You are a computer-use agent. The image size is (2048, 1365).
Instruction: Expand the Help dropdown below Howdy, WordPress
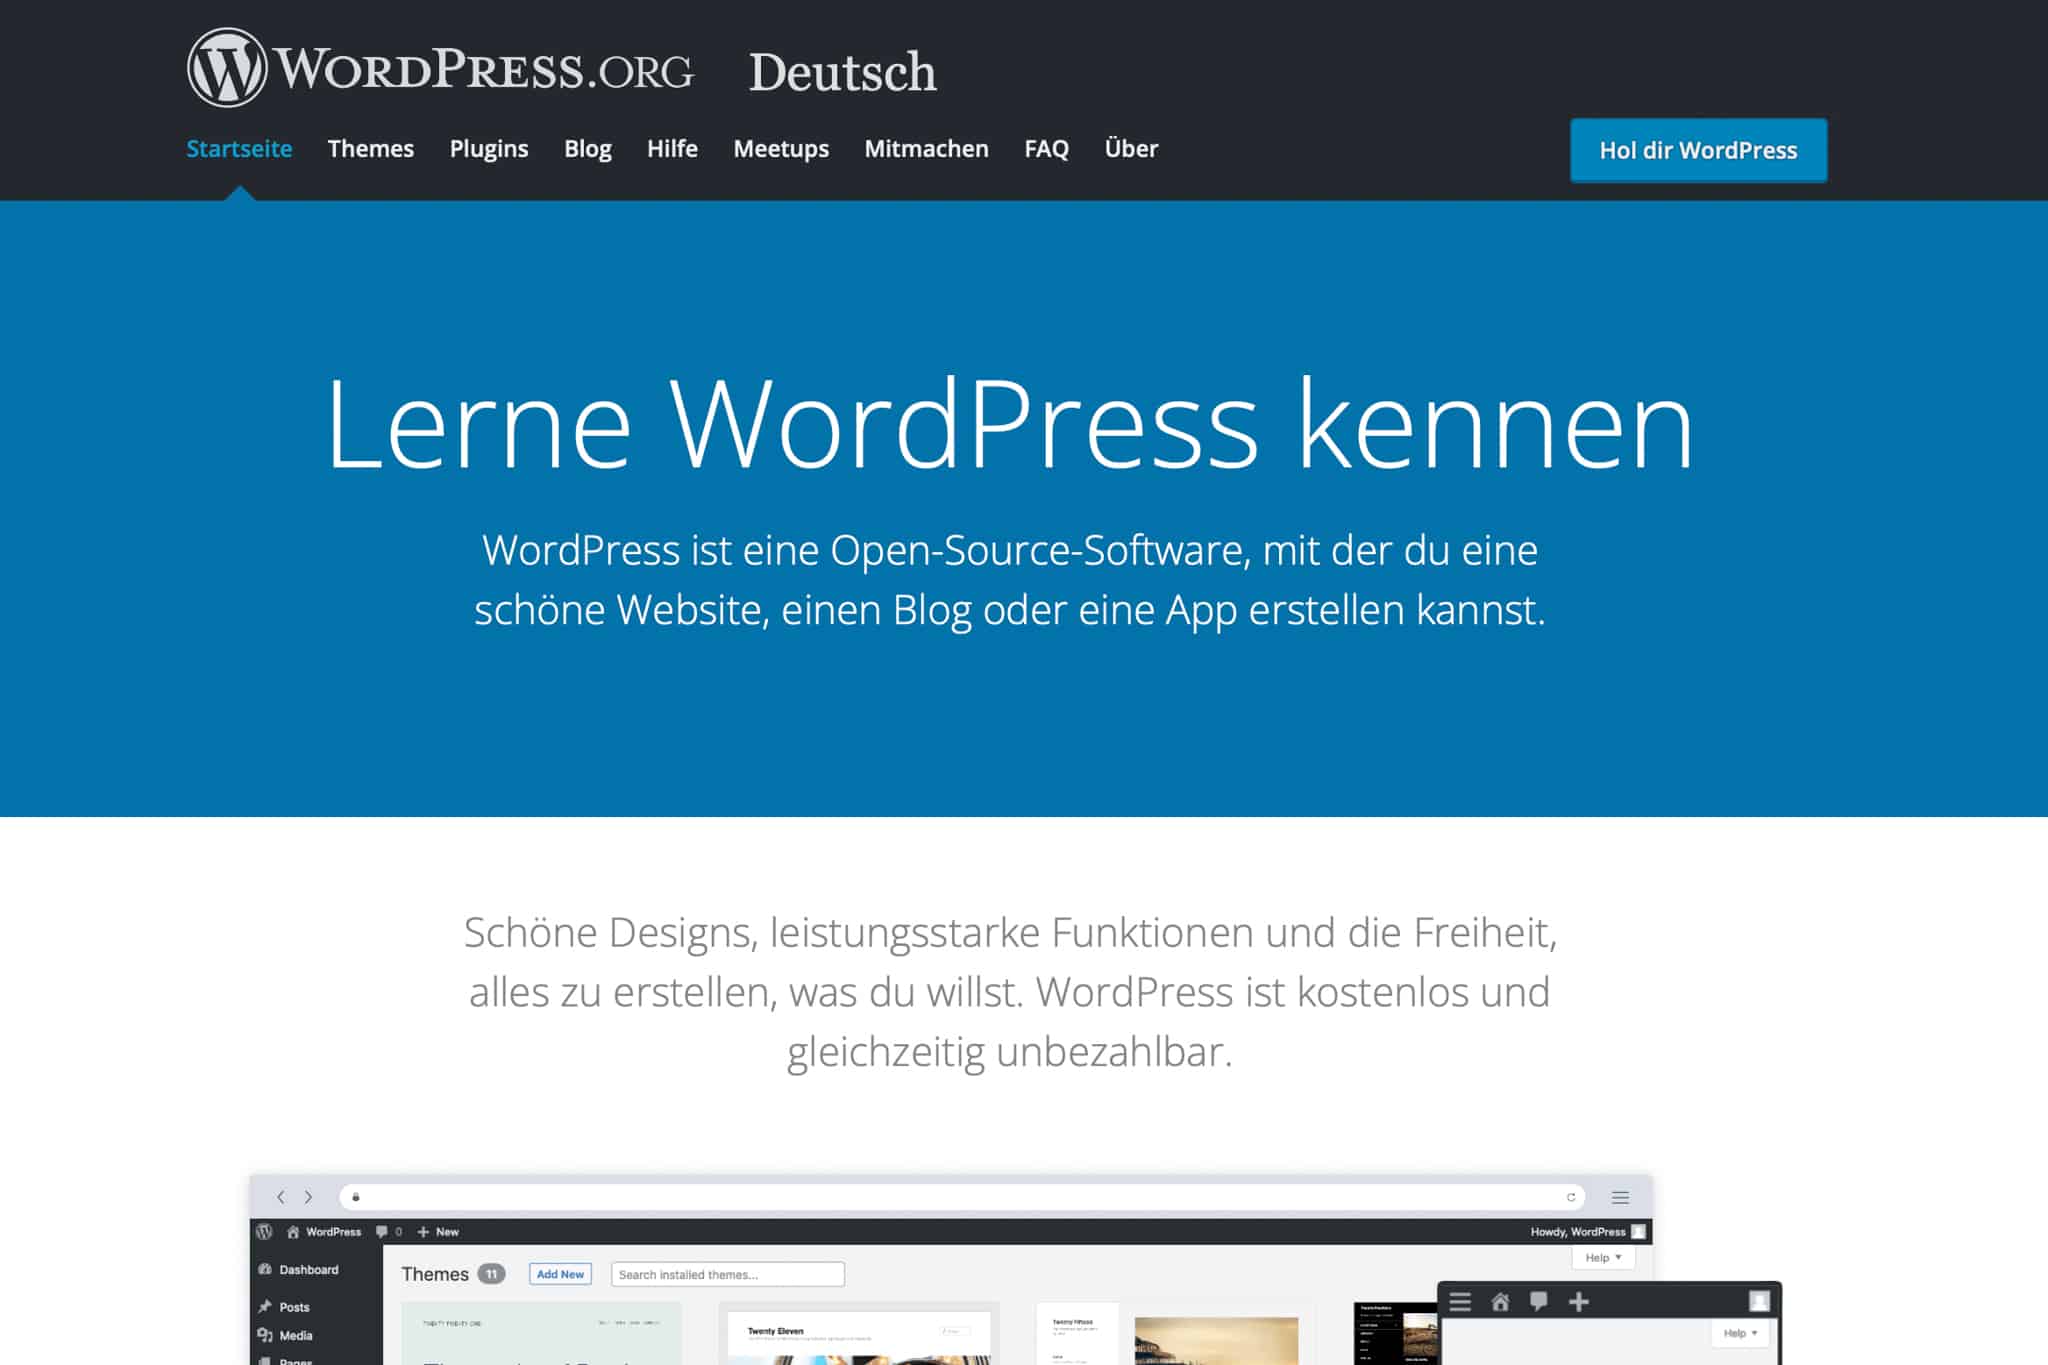pos(1603,1257)
